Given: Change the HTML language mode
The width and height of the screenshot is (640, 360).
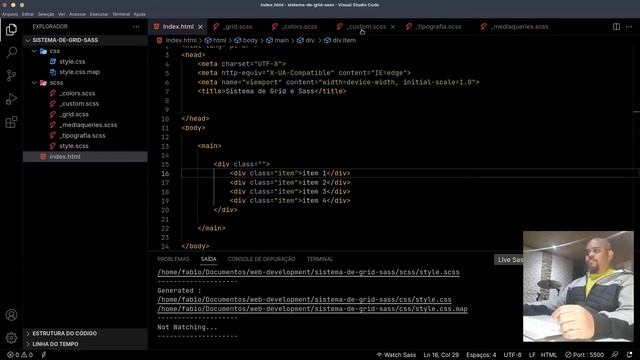Looking at the screenshot, I should [x=549, y=355].
